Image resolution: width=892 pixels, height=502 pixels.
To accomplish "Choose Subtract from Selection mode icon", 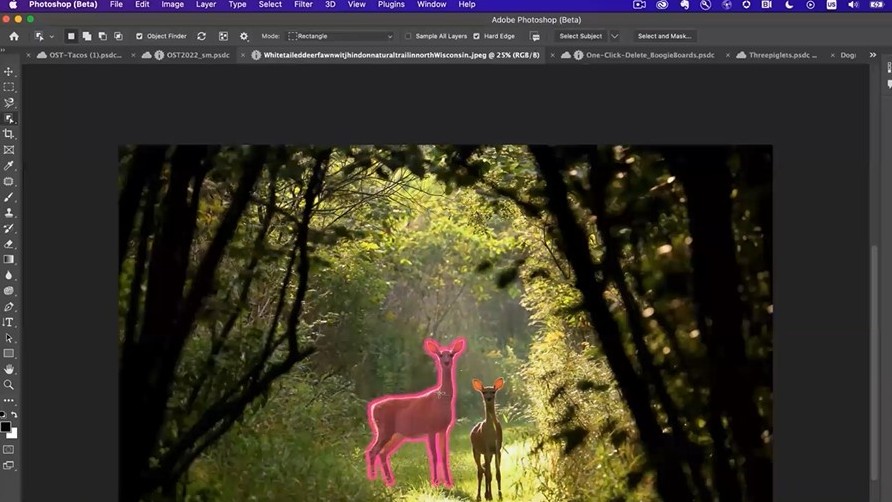I will (102, 36).
